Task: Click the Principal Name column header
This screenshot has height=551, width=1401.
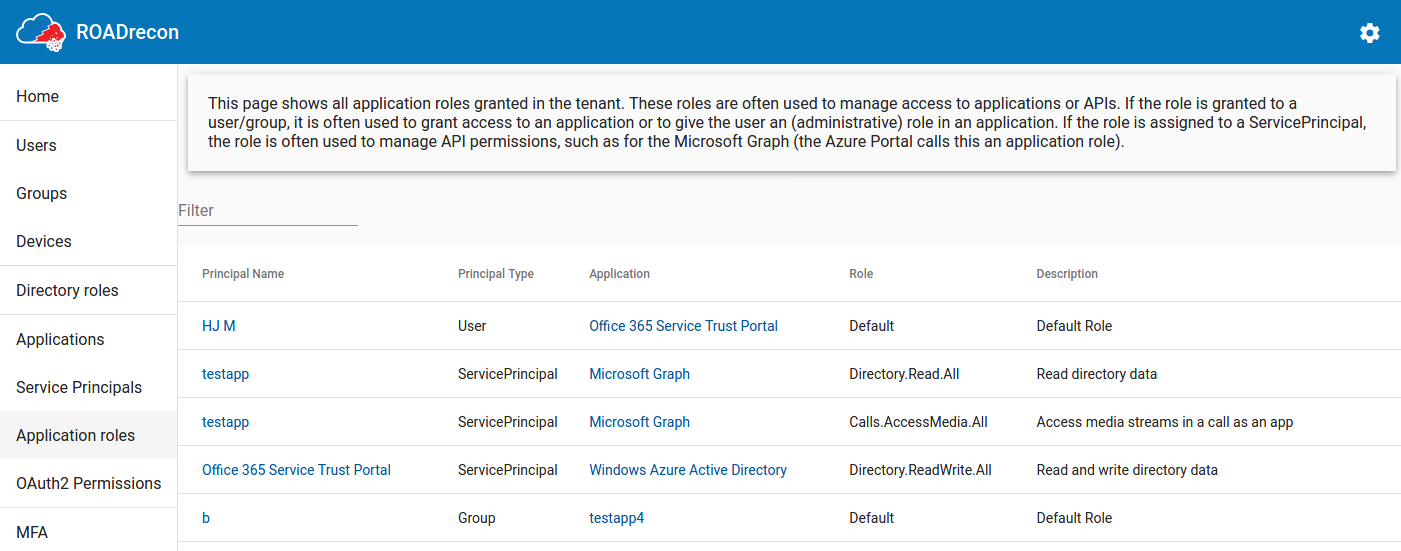Action: [x=243, y=274]
